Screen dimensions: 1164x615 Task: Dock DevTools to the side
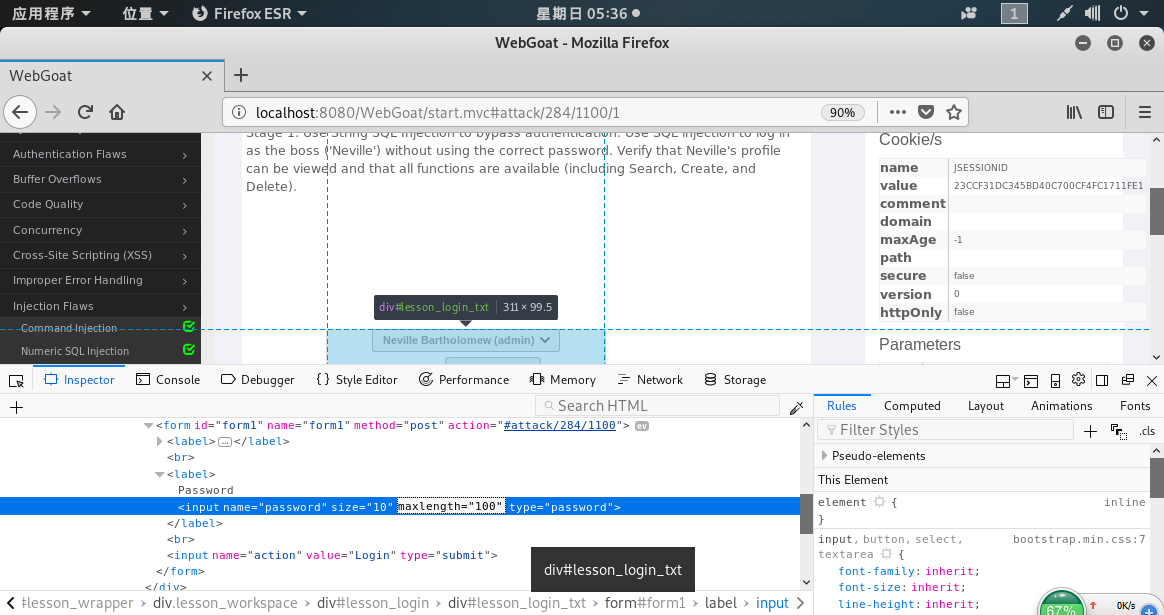(1102, 380)
